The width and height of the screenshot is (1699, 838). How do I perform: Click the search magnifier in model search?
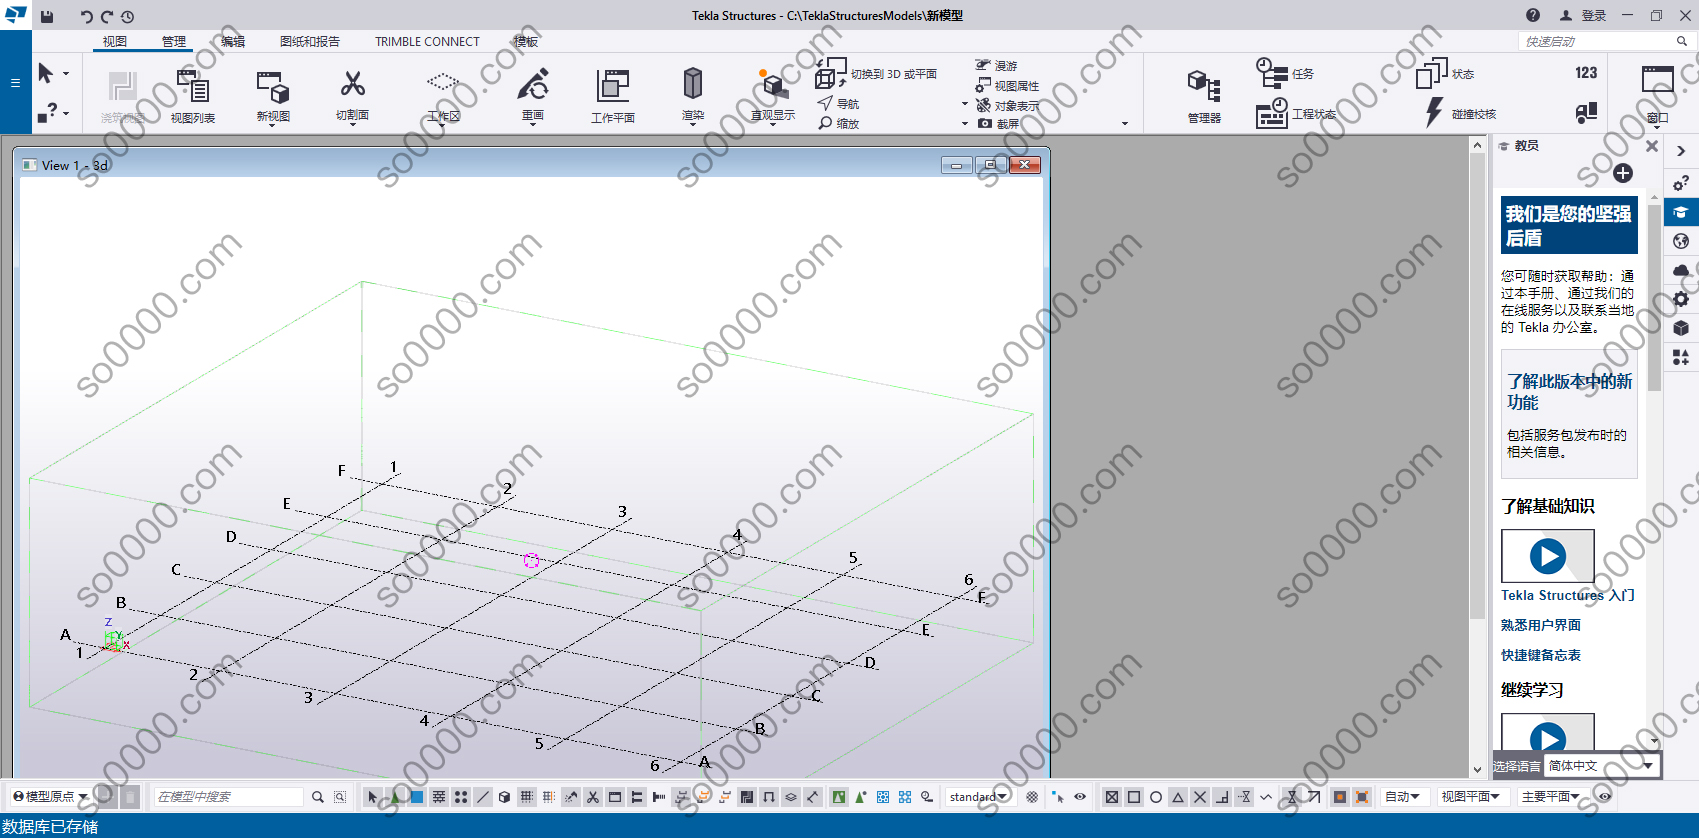318,797
